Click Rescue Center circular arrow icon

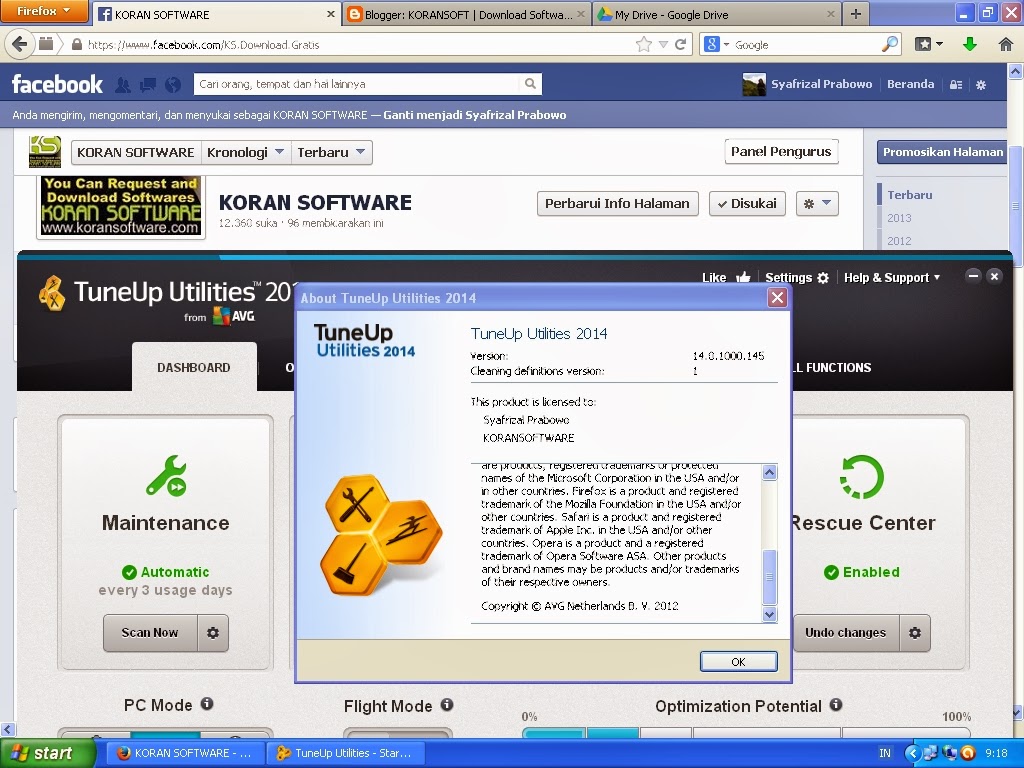point(862,477)
